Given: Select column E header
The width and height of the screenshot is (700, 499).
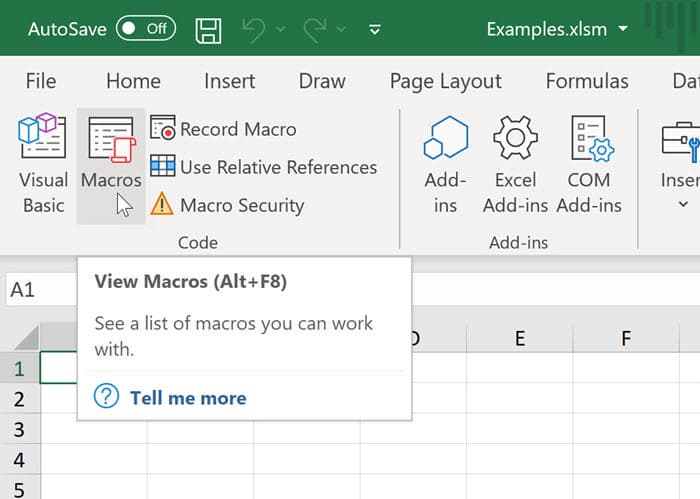Looking at the screenshot, I should pyautogui.click(x=520, y=338).
